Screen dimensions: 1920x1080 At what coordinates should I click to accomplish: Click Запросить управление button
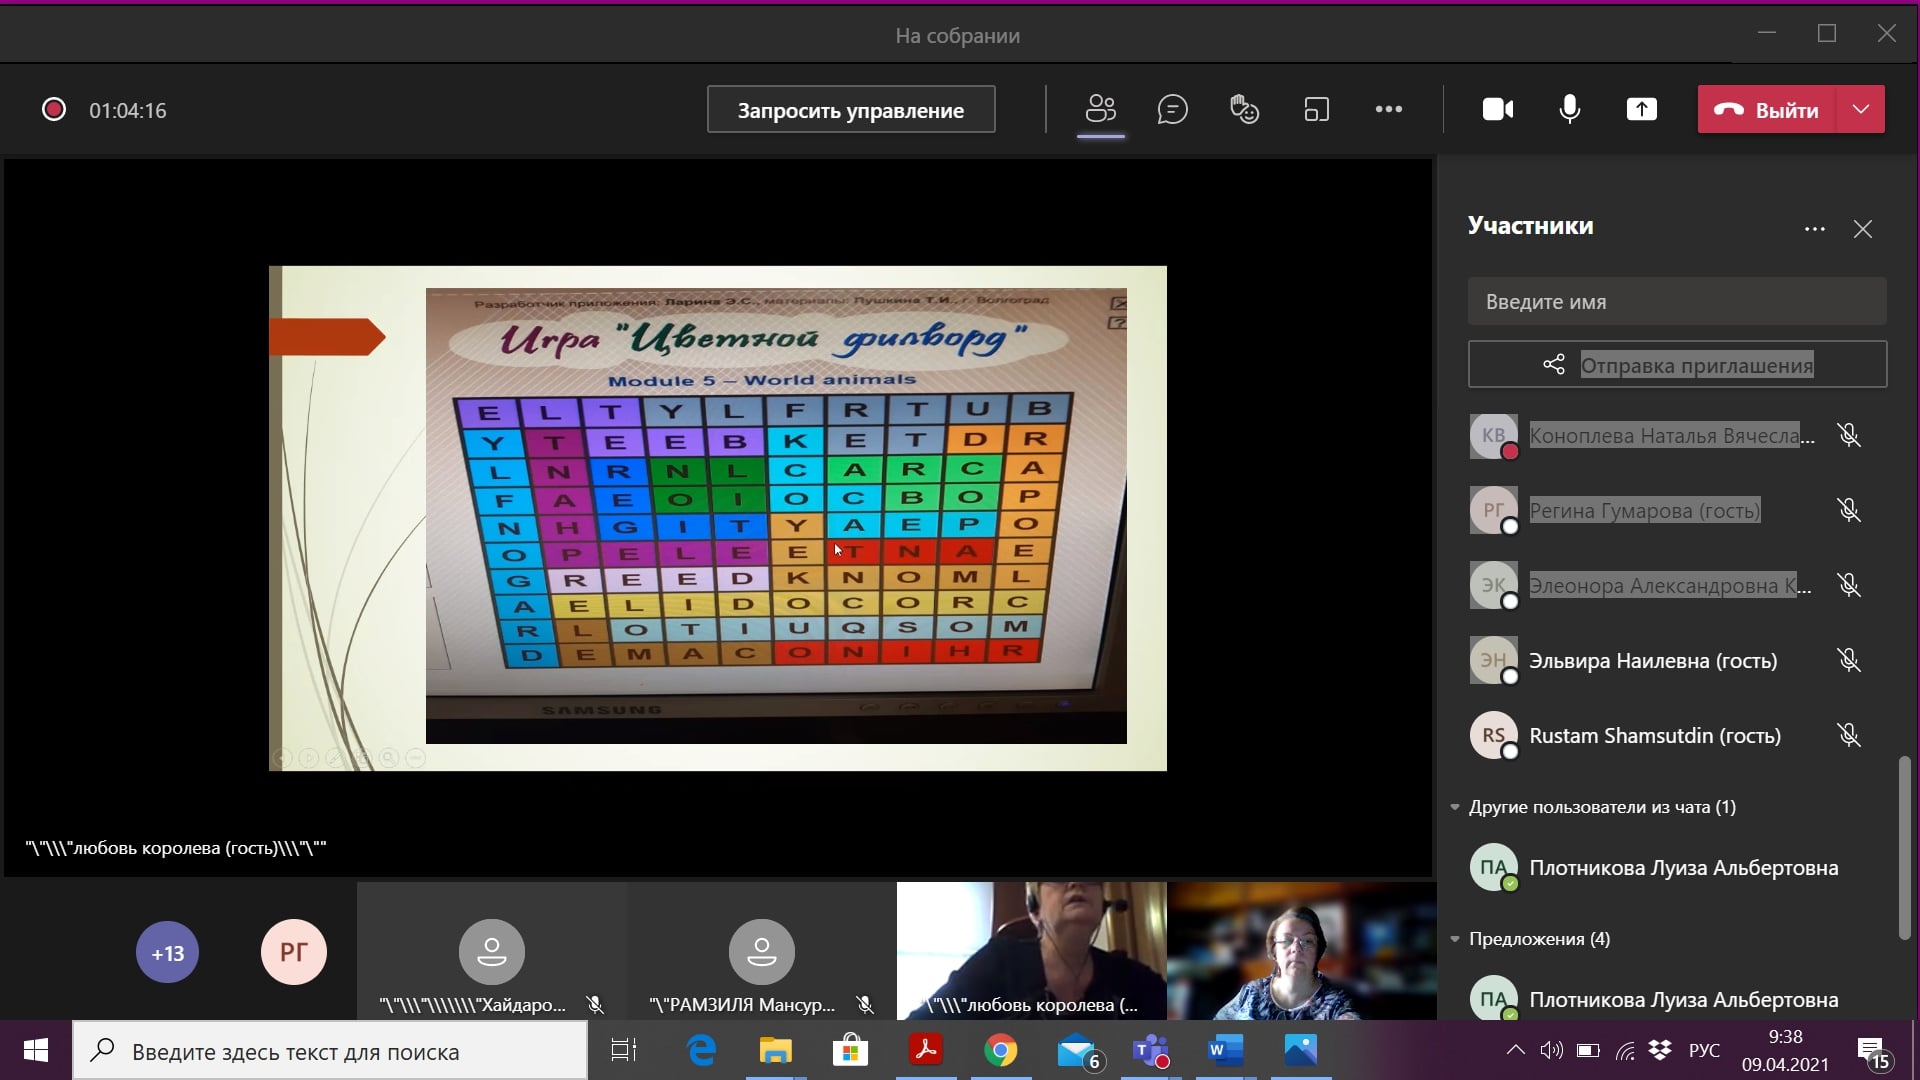tap(850, 110)
